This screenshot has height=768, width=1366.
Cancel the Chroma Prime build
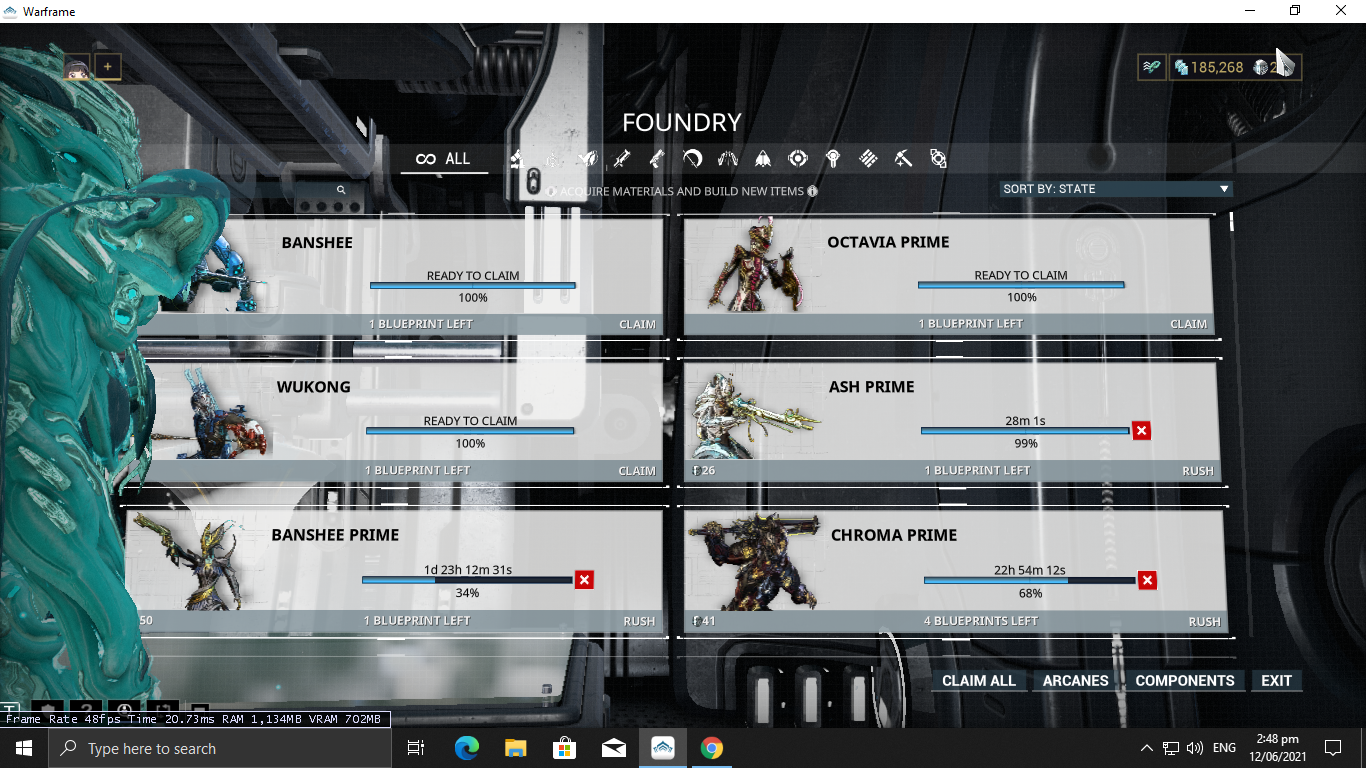[x=1147, y=580]
